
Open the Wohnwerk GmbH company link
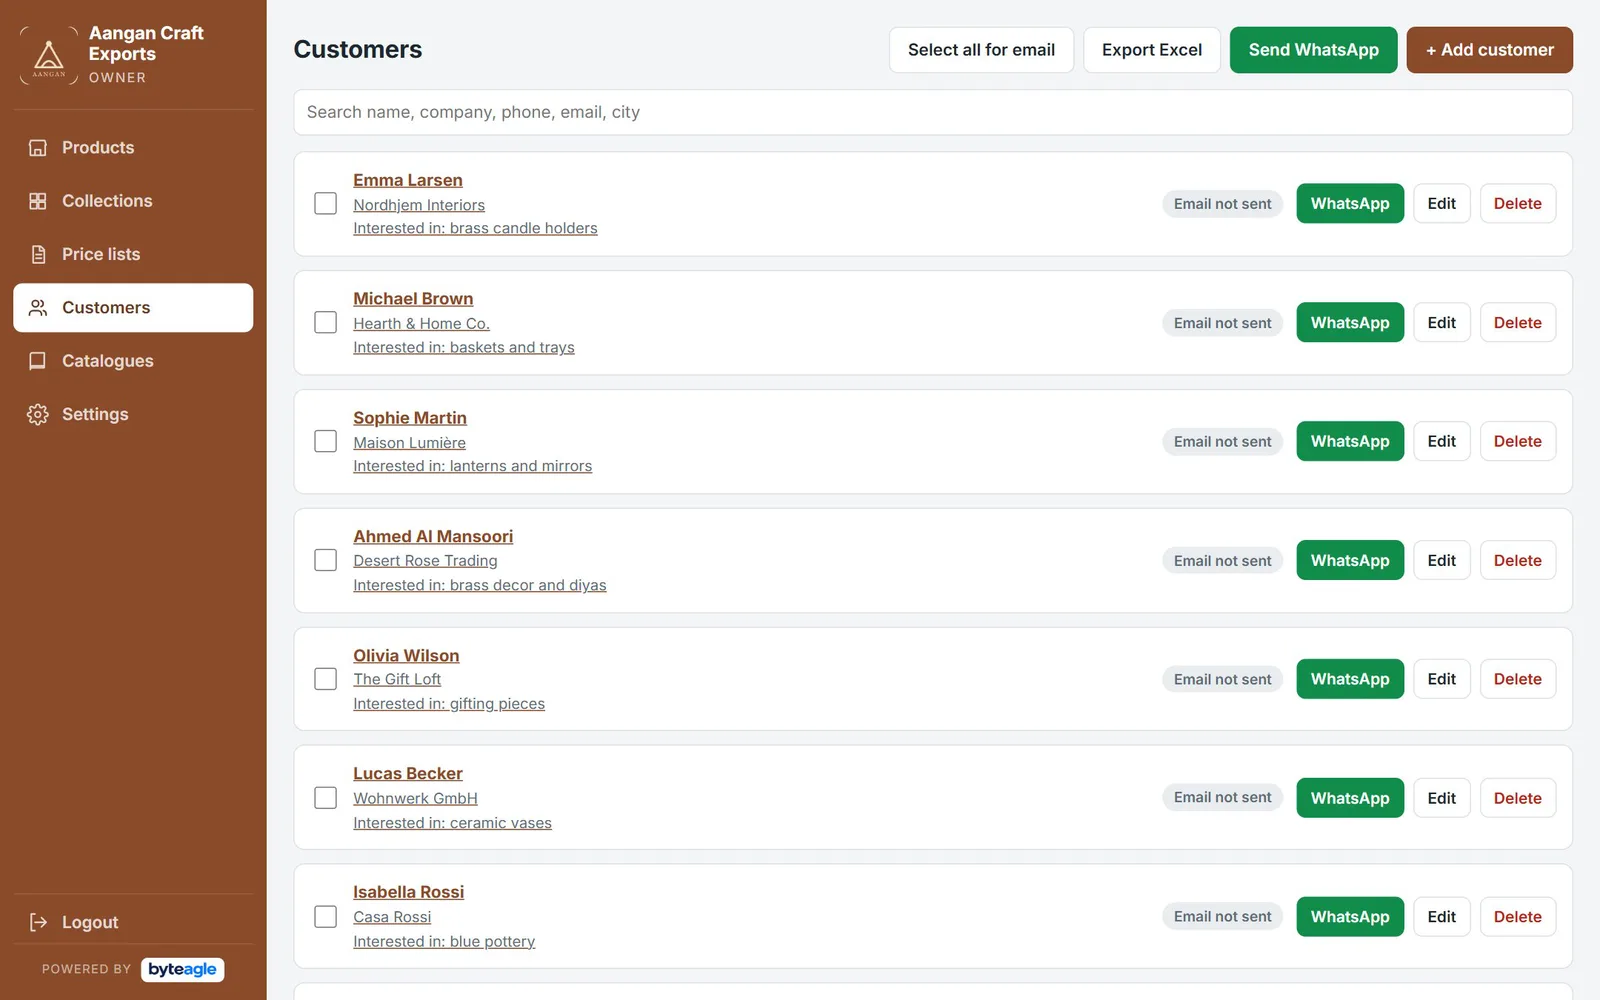415,798
